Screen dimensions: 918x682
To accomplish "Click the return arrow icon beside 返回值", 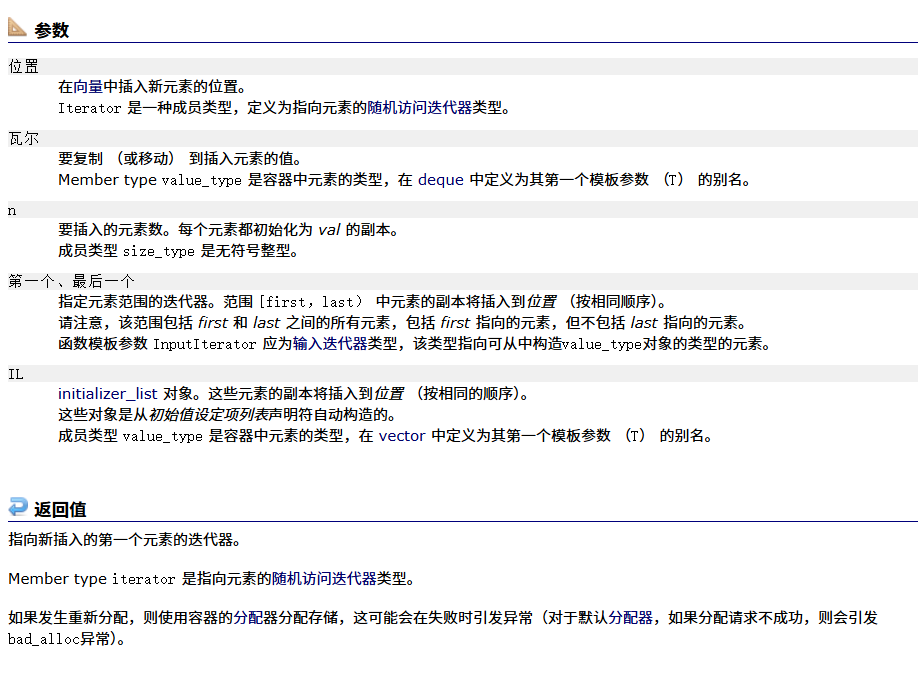I will point(18,507).
